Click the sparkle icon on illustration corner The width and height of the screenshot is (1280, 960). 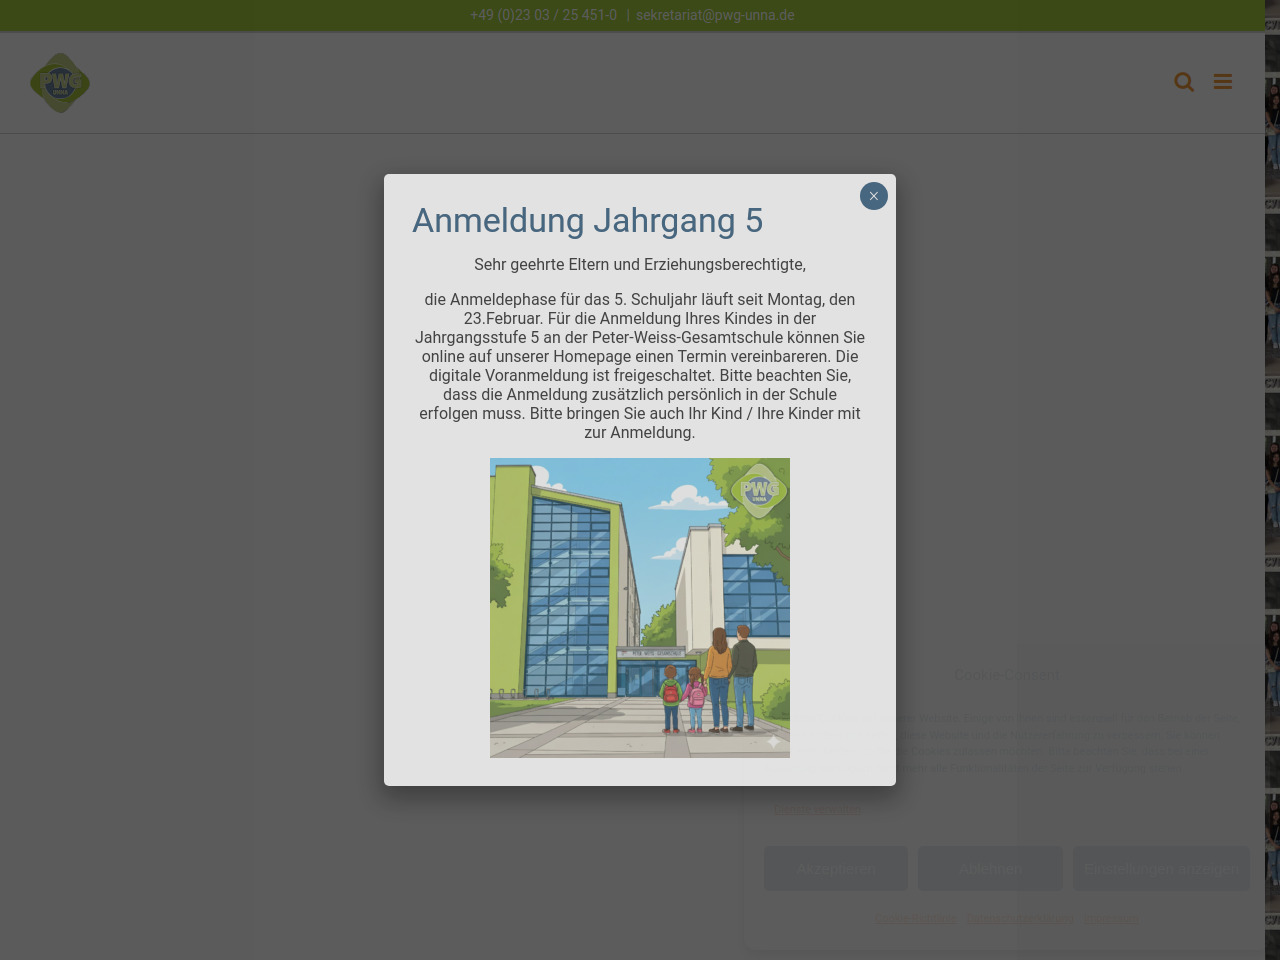coord(773,741)
